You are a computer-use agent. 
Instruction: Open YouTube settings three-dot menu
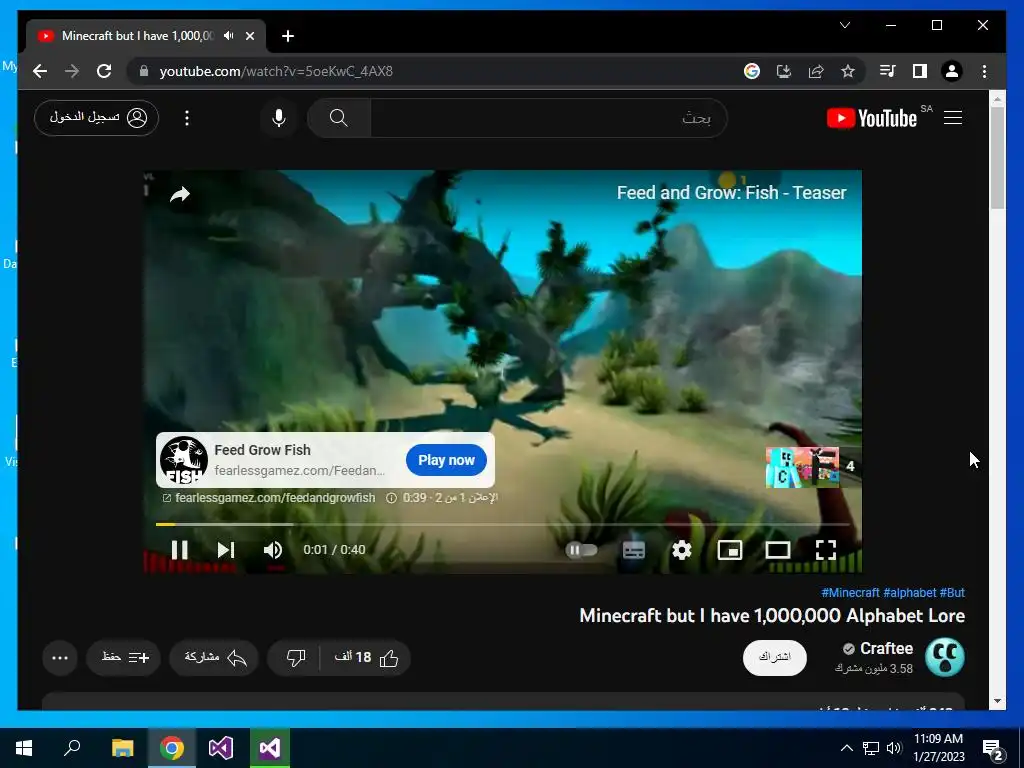(187, 118)
